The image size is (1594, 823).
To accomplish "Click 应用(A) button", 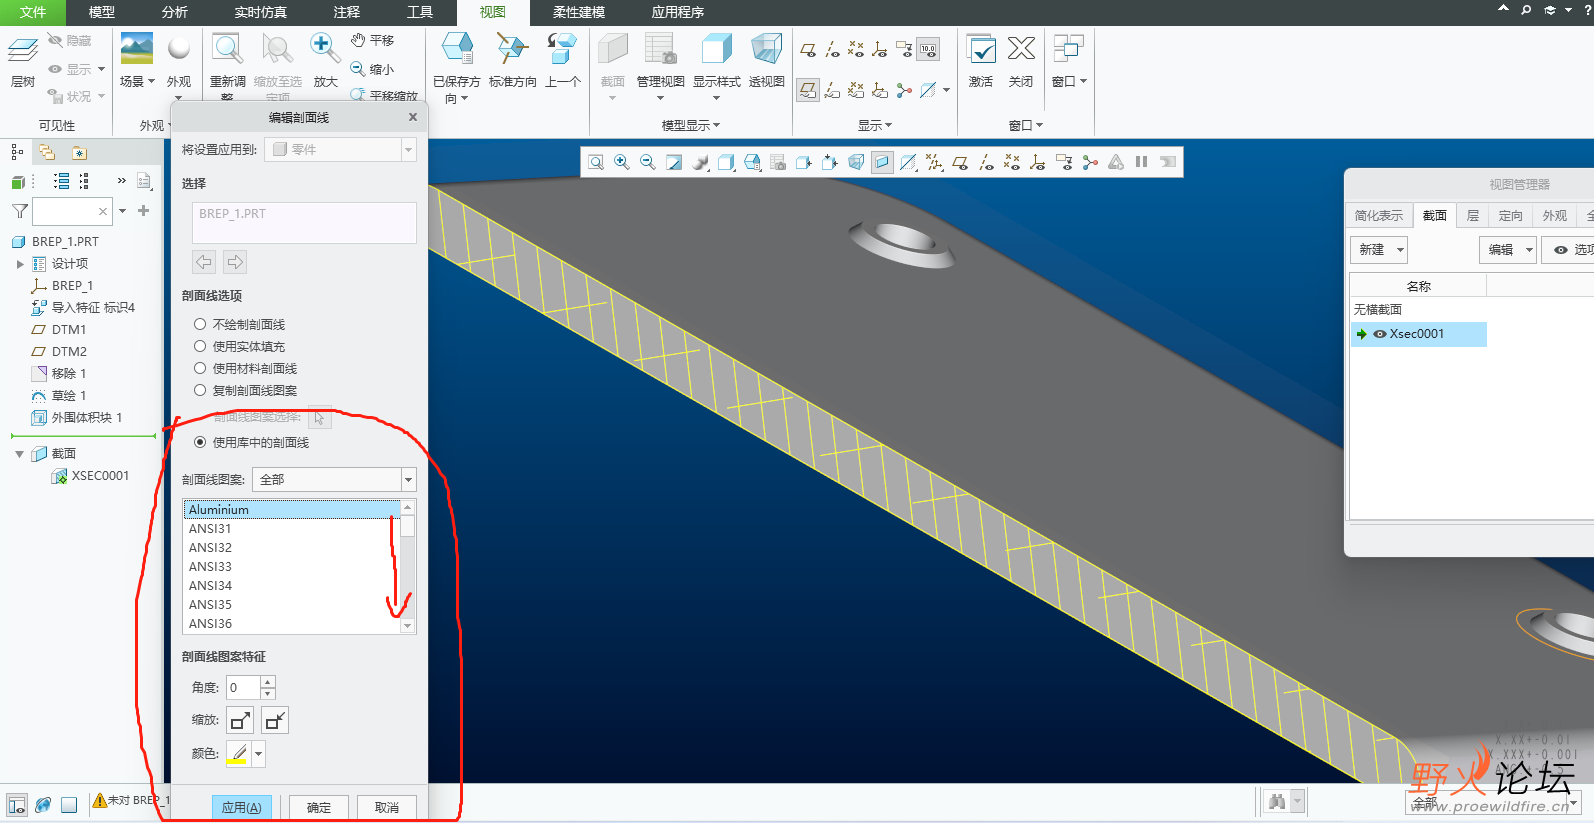I will tap(241, 807).
